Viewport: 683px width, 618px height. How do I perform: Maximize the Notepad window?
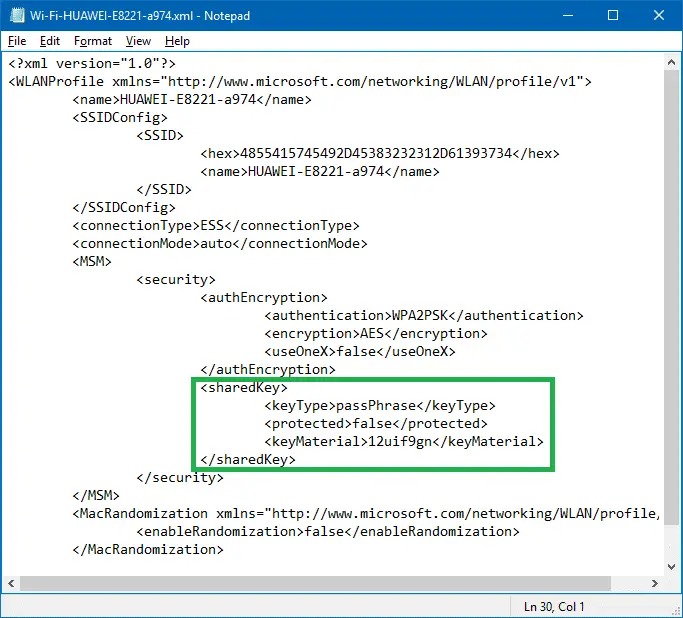pos(613,16)
